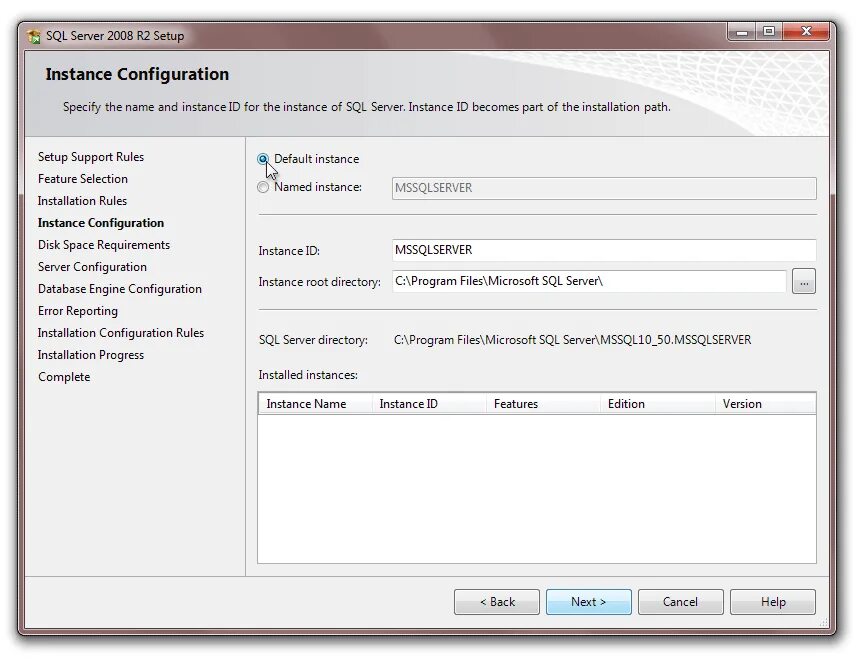
Task: Maximize the SQL Server Setup window
Action: 769,32
